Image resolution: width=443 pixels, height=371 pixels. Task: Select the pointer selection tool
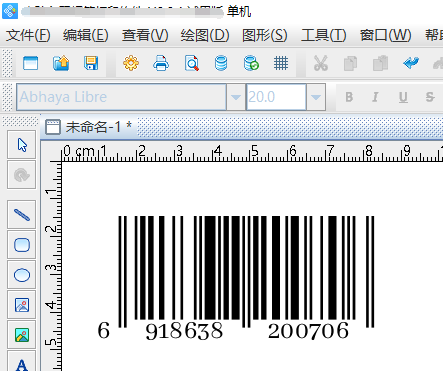pos(22,145)
